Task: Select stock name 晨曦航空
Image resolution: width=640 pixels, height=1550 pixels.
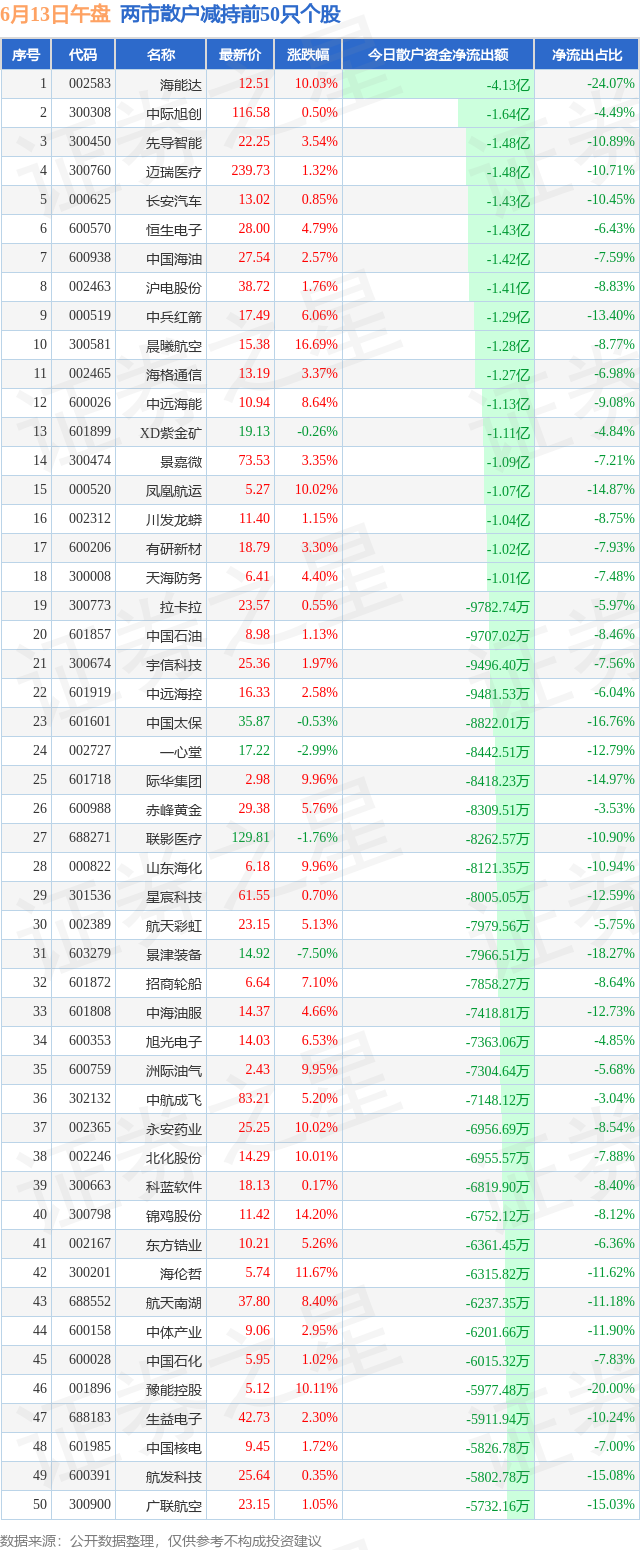Action: point(174,345)
